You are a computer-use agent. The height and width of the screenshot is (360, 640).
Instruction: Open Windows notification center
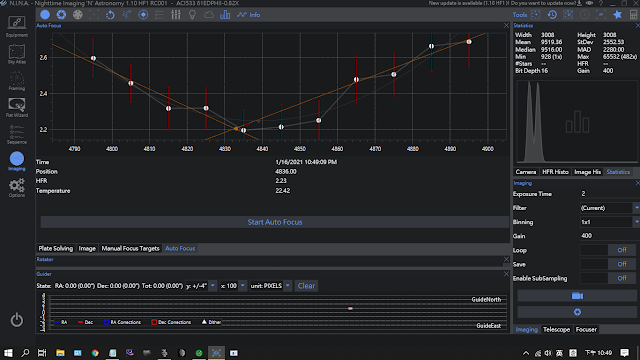click(x=624, y=353)
